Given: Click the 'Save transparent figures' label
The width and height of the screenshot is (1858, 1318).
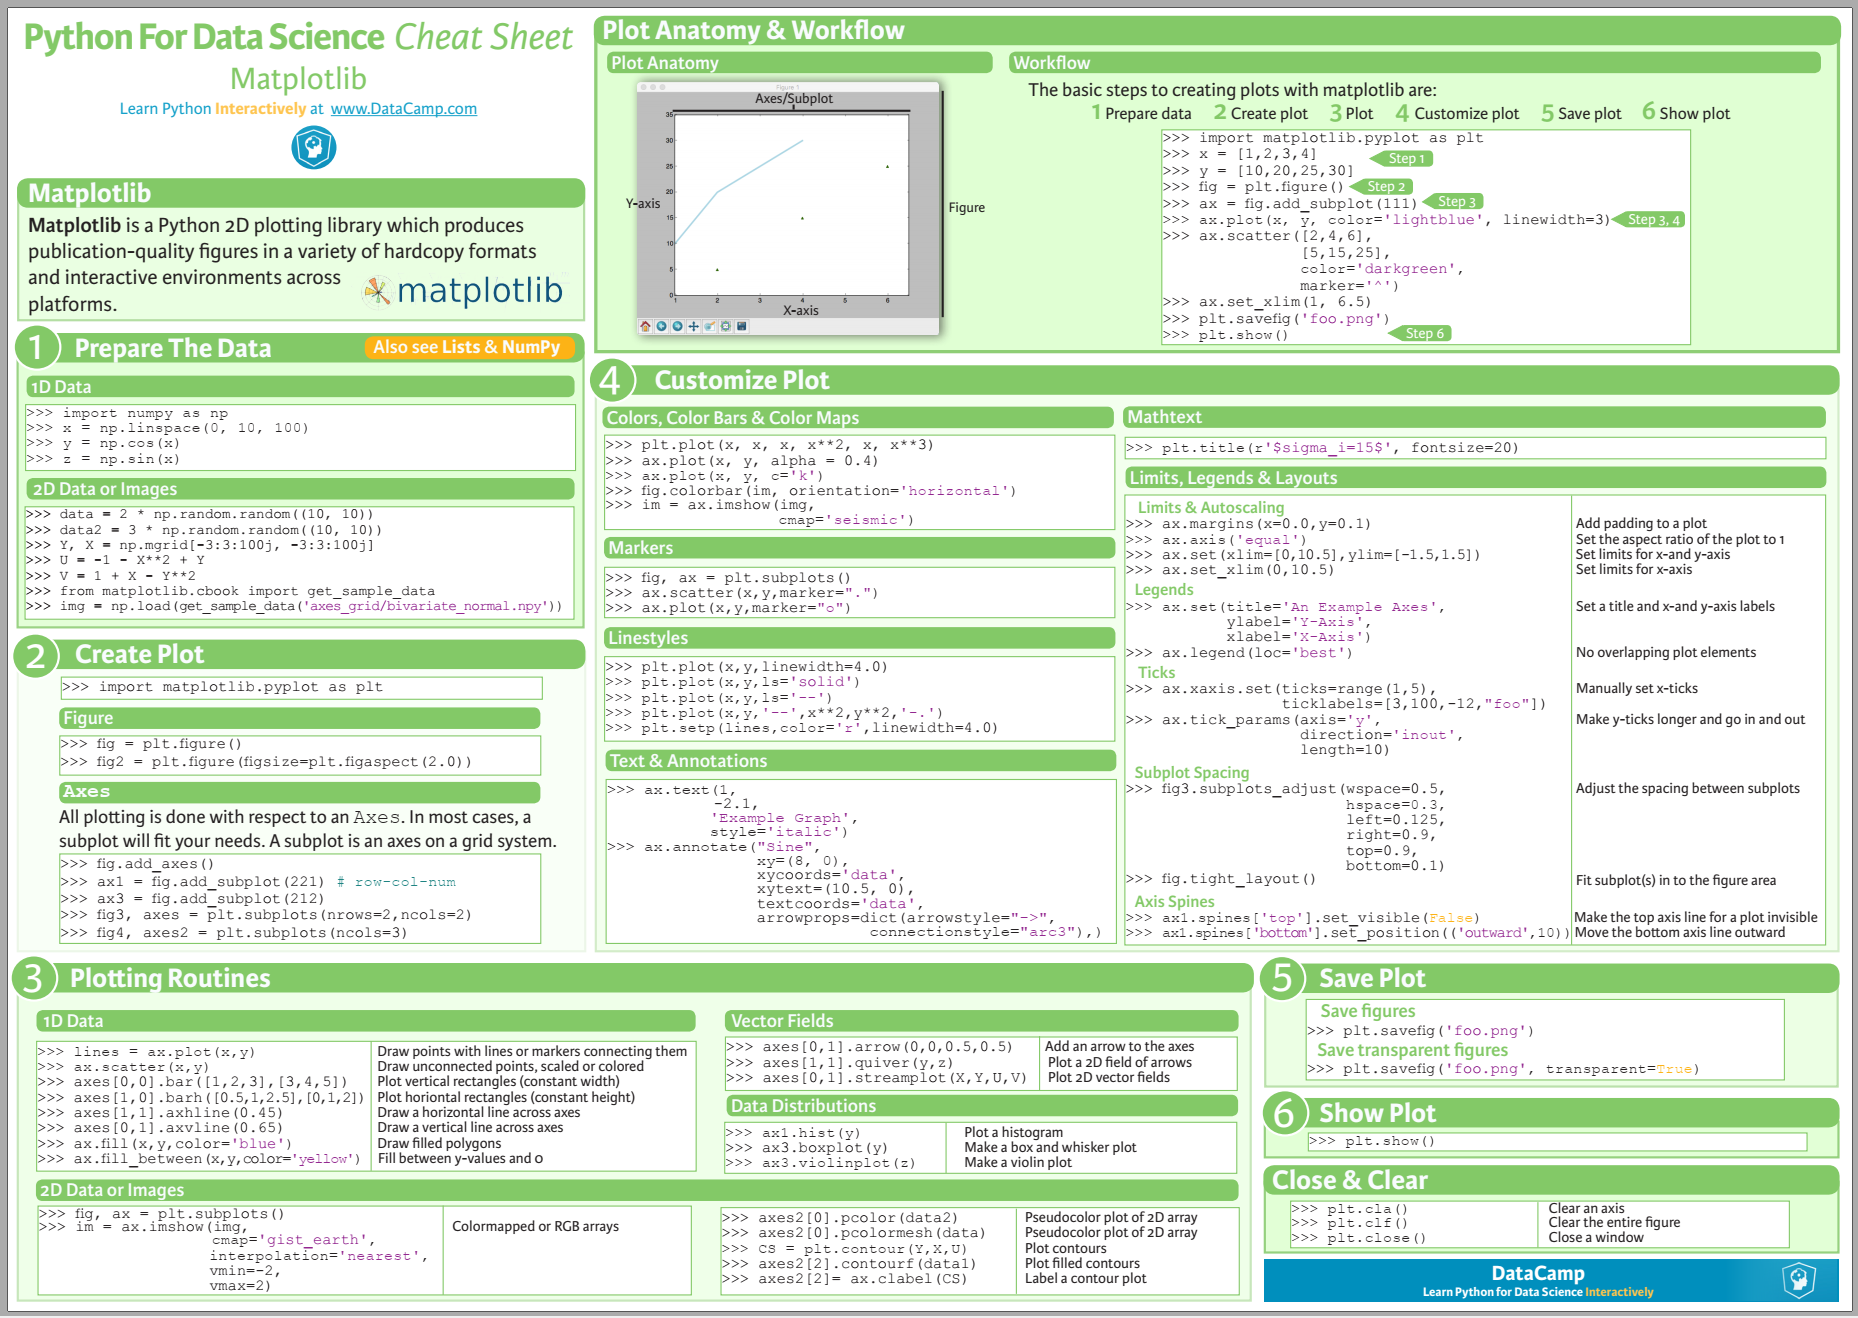Looking at the screenshot, I should coord(1412,1050).
